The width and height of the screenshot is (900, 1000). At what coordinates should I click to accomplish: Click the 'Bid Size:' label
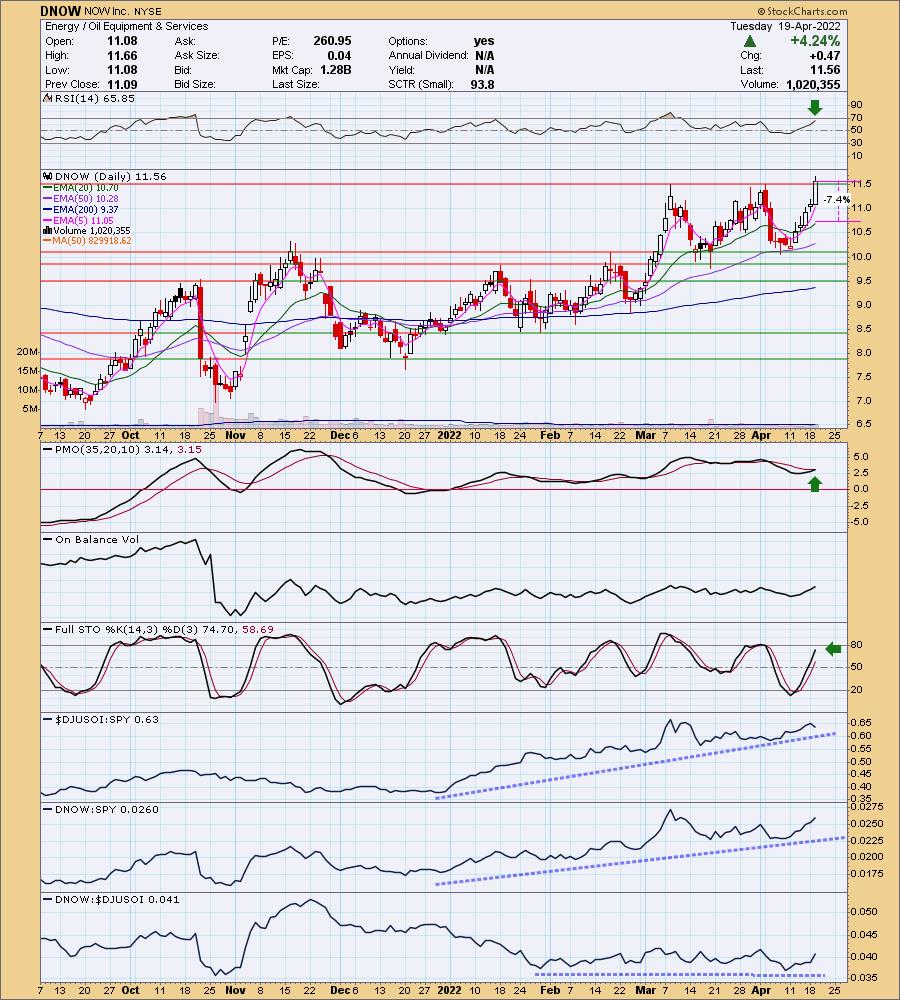click(x=195, y=84)
